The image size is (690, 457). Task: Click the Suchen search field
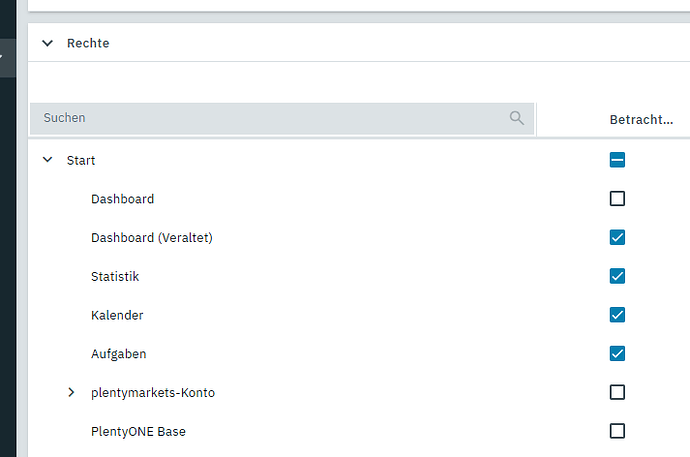point(282,118)
